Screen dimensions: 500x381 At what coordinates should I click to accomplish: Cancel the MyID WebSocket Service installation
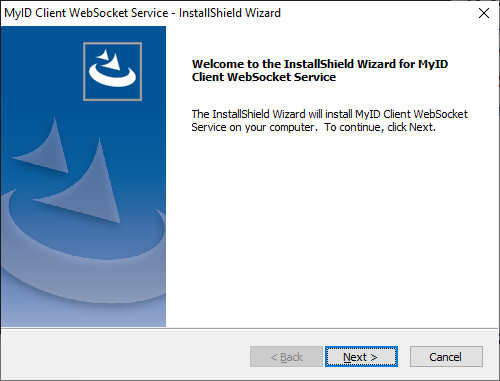(446, 357)
